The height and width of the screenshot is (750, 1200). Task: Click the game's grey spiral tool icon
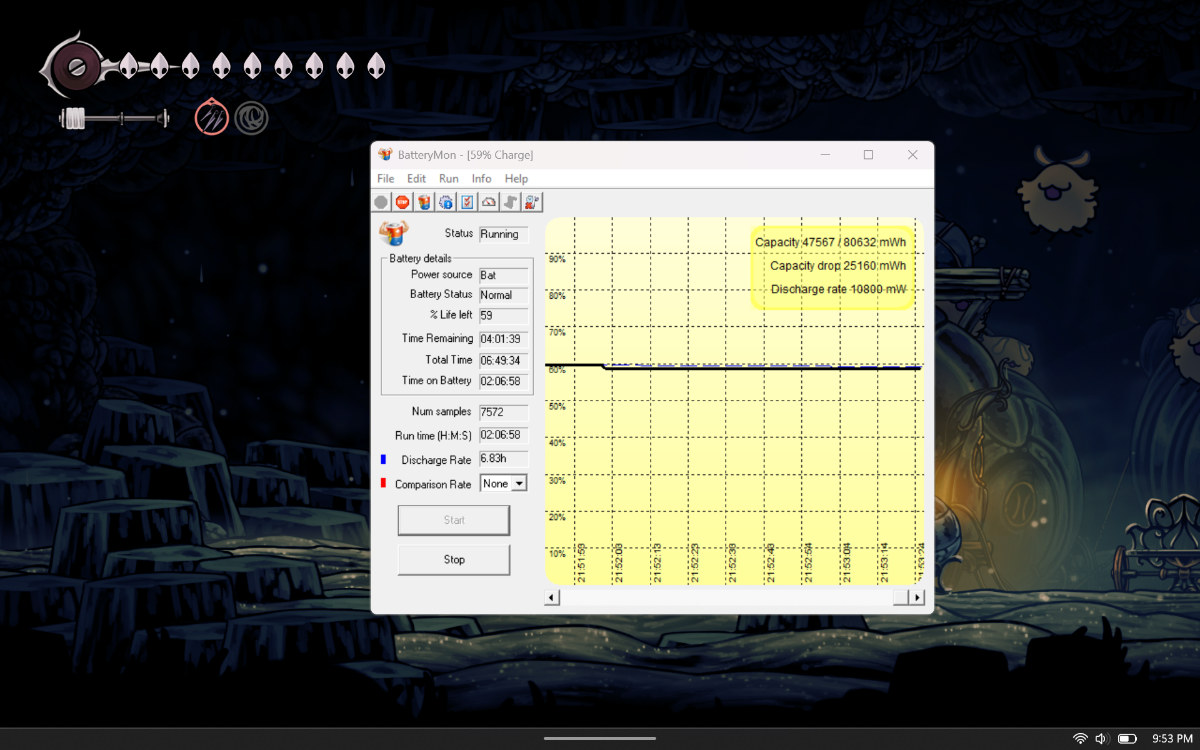251,119
